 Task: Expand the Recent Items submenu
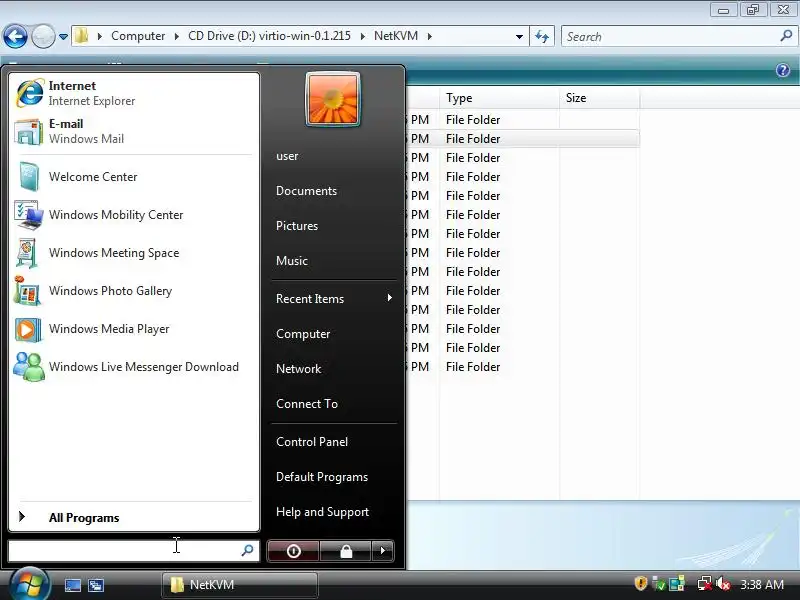[x=334, y=298]
